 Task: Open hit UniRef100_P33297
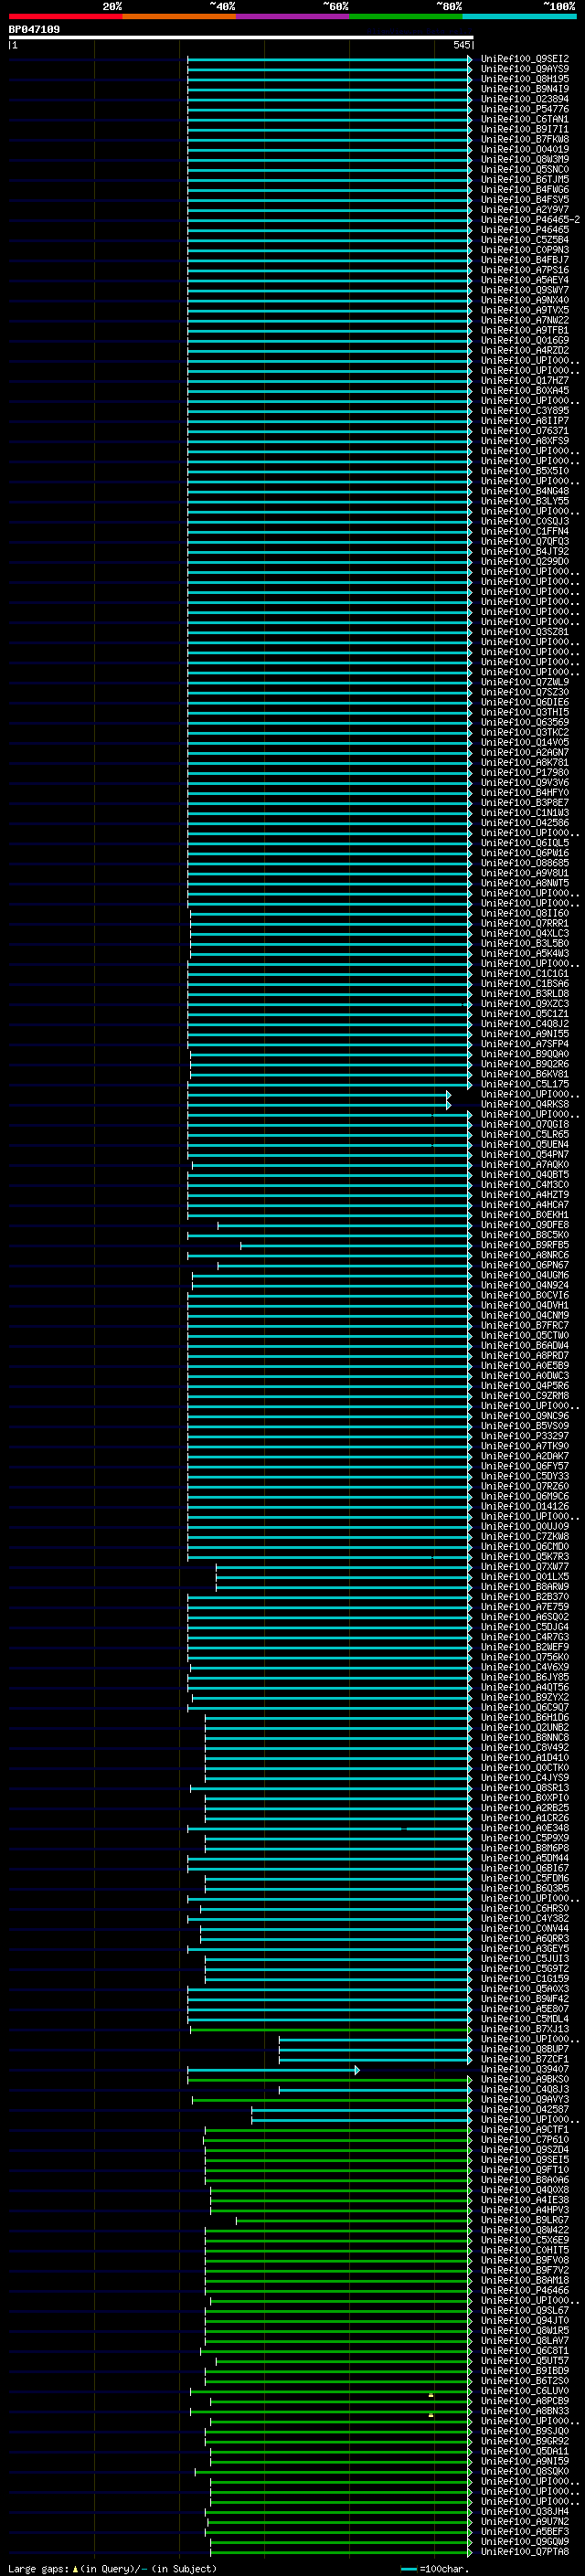coord(525,1436)
